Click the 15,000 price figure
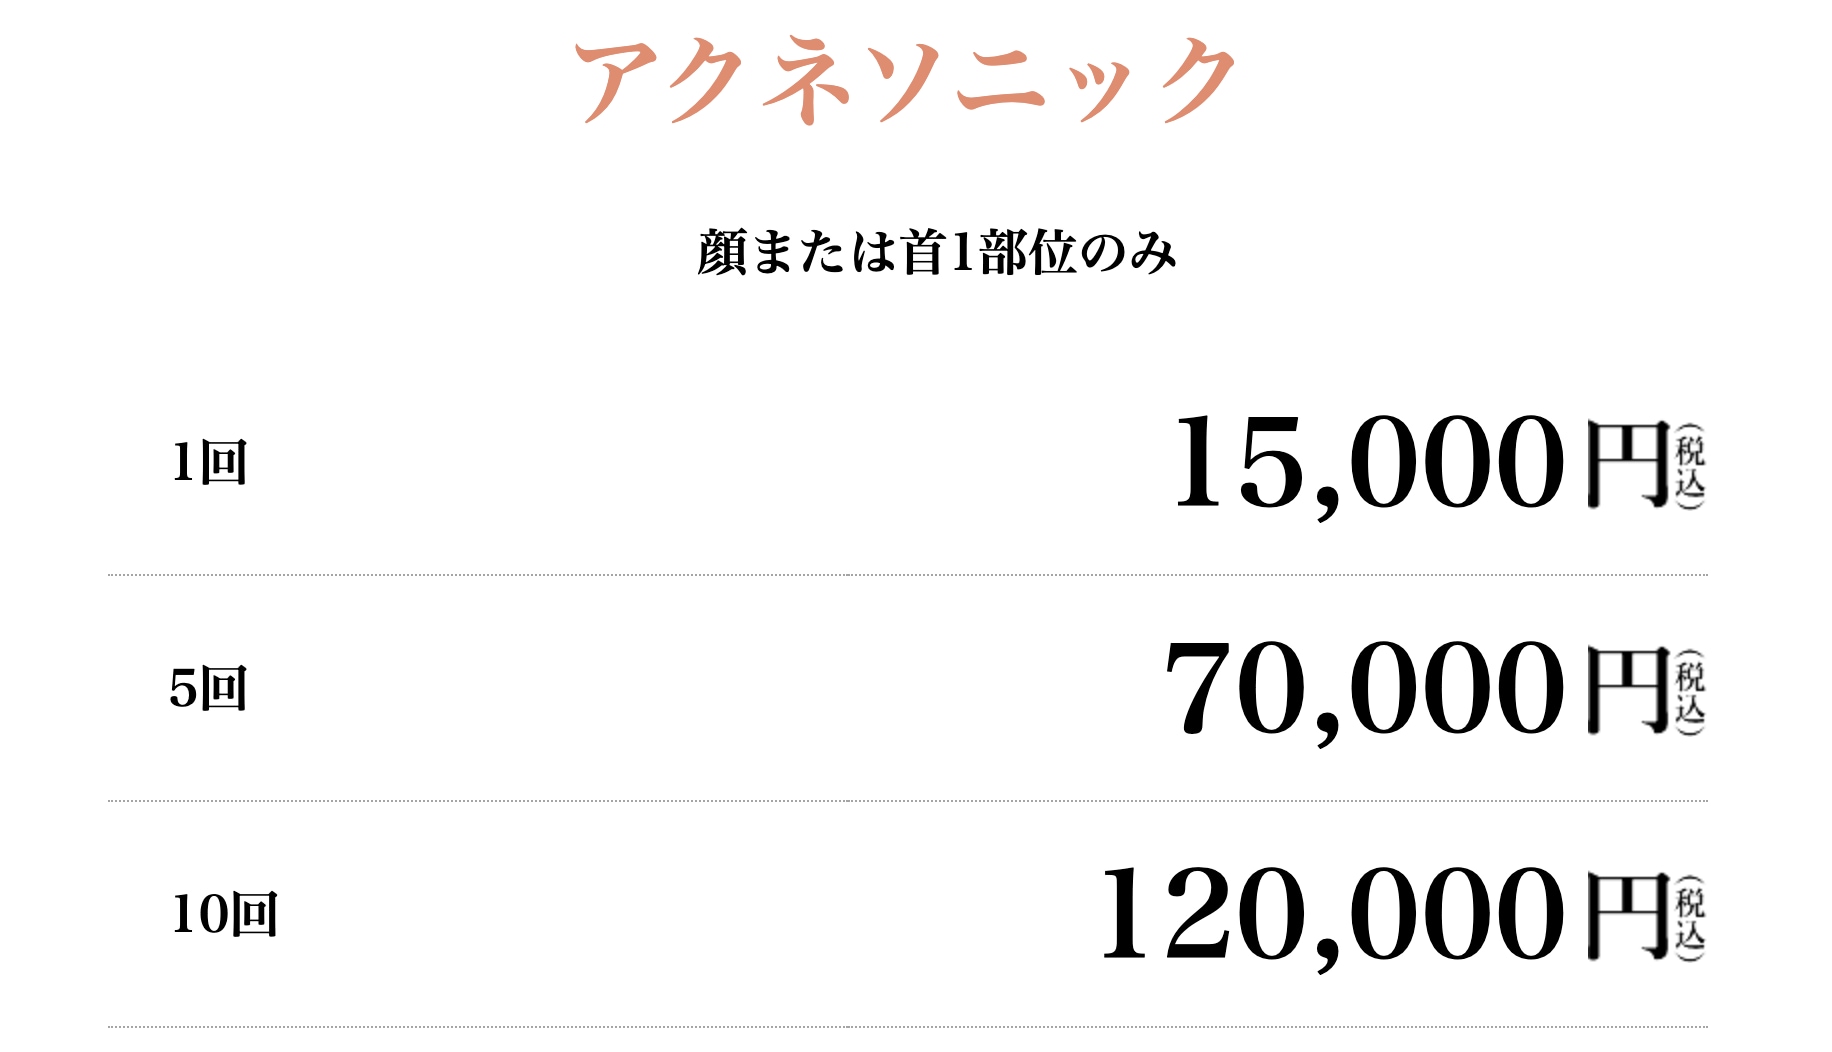 [1368, 464]
